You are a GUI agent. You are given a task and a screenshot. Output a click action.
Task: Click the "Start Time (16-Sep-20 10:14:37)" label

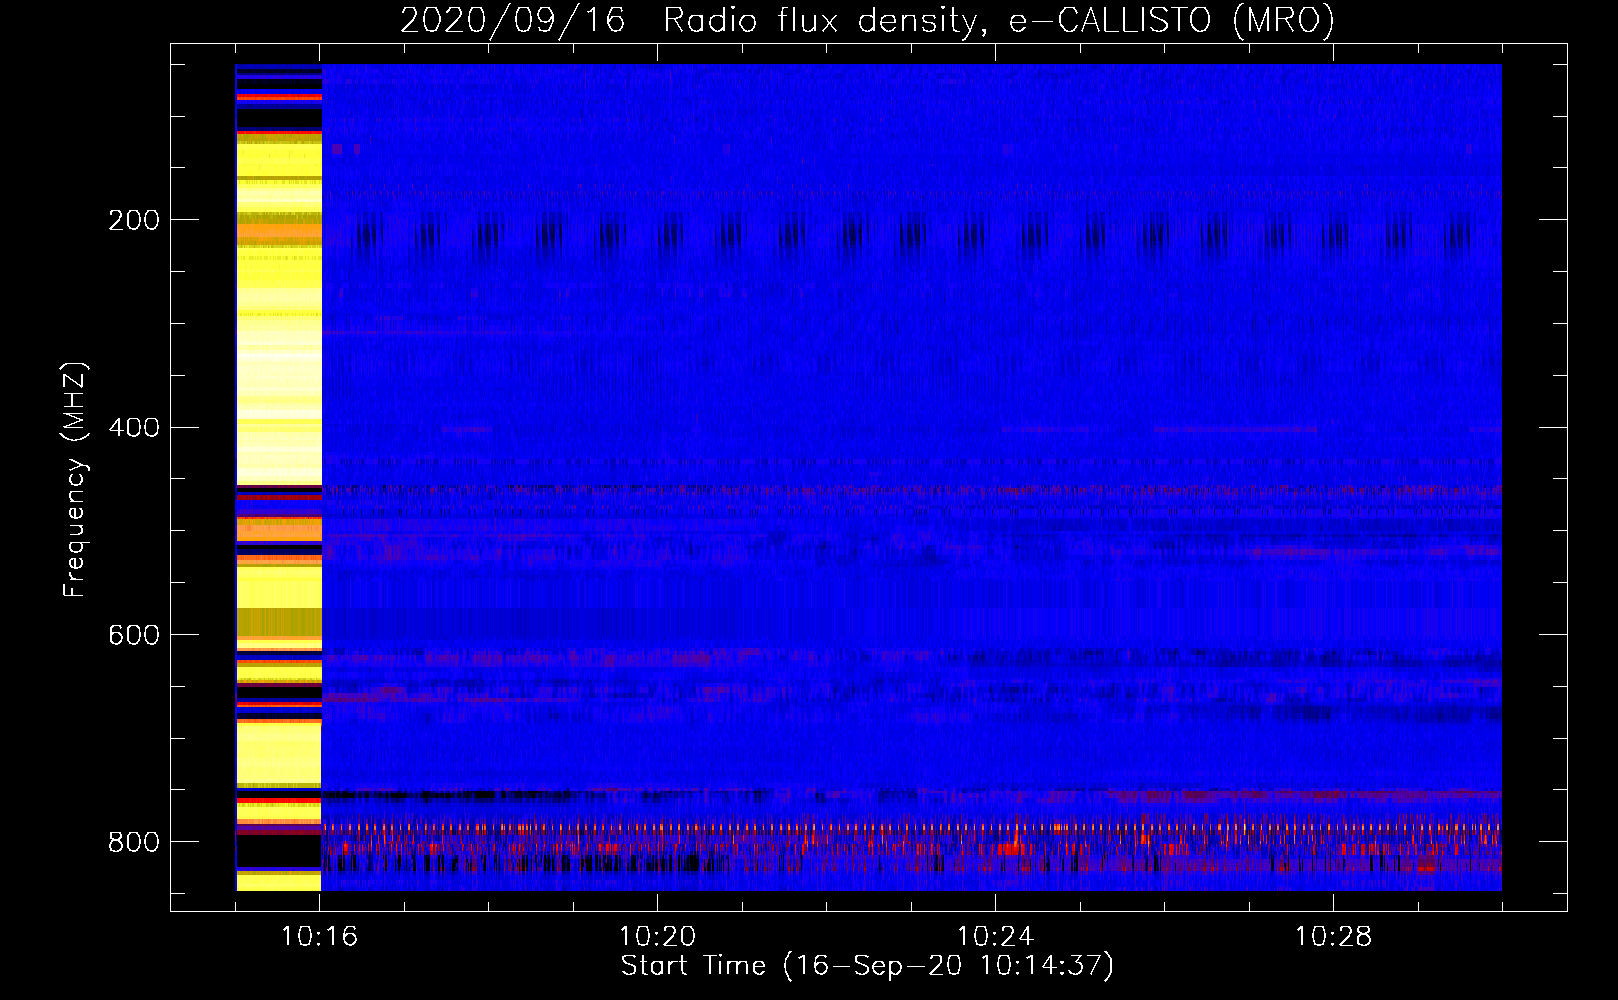867,966
